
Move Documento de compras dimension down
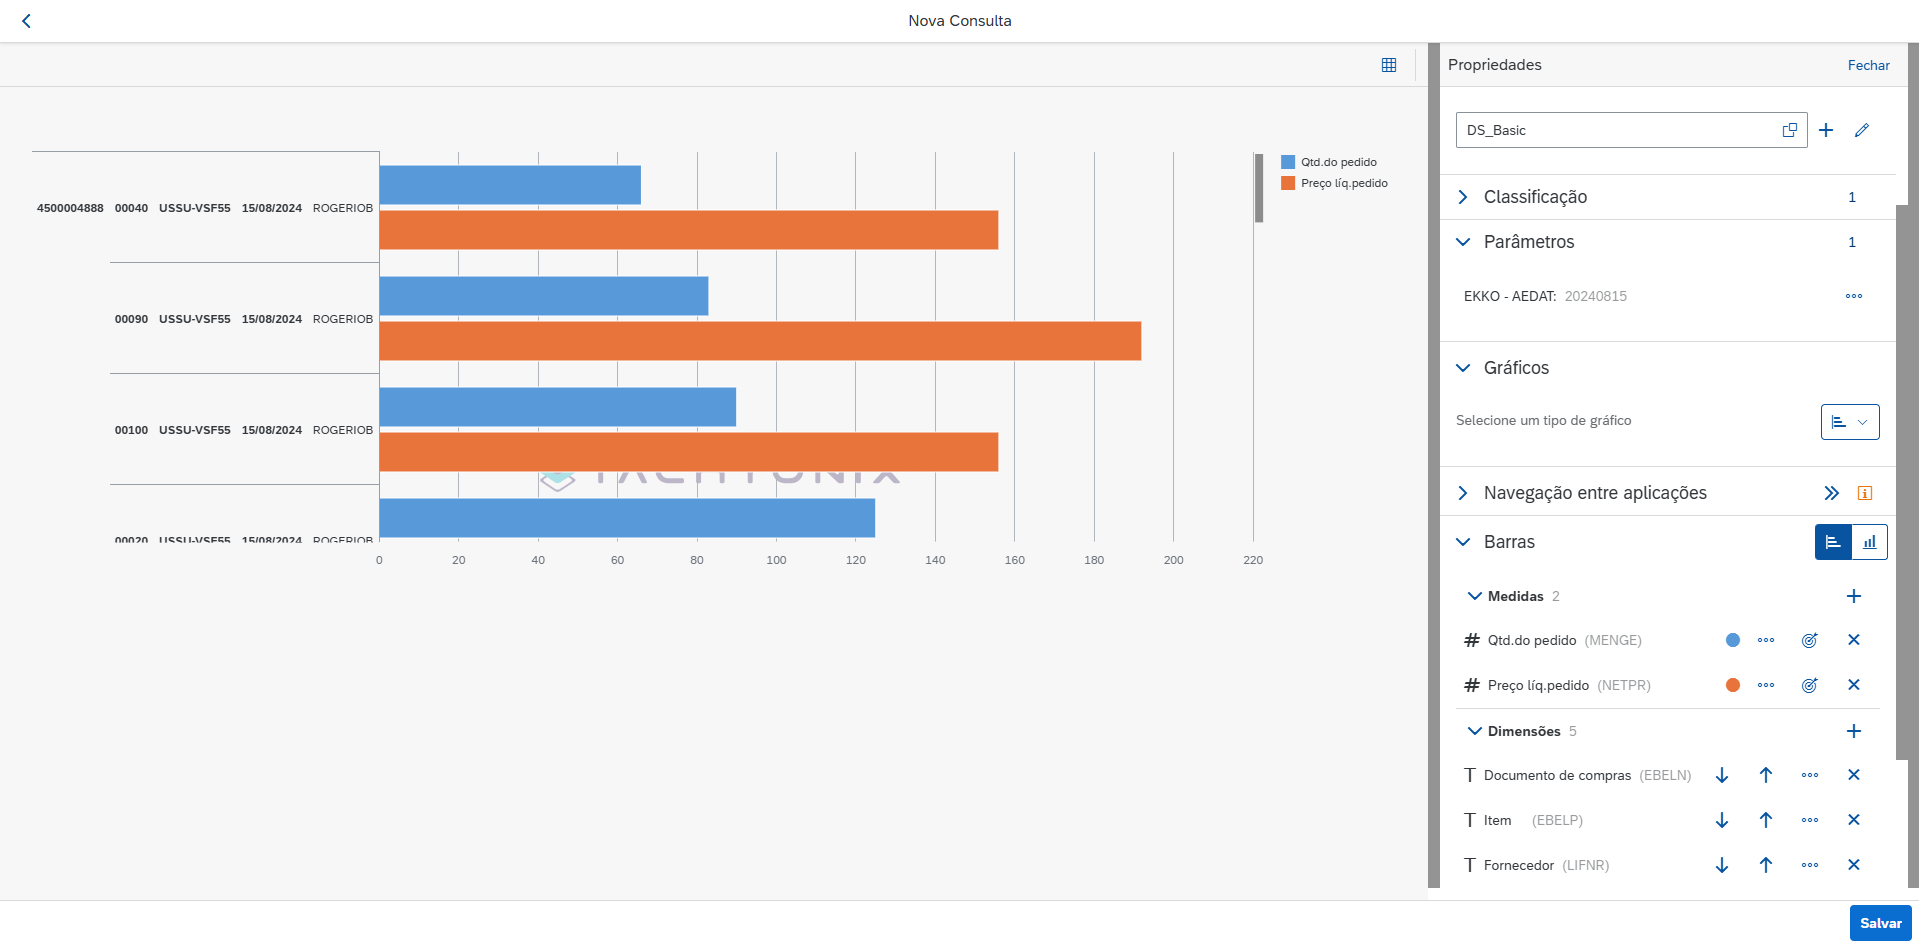[1721, 775]
